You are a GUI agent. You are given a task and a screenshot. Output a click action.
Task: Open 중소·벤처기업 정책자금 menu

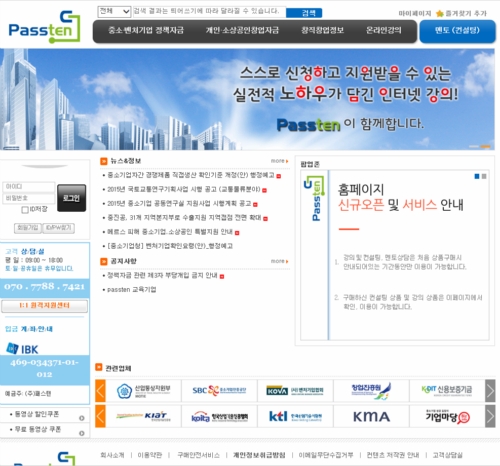[146, 30]
